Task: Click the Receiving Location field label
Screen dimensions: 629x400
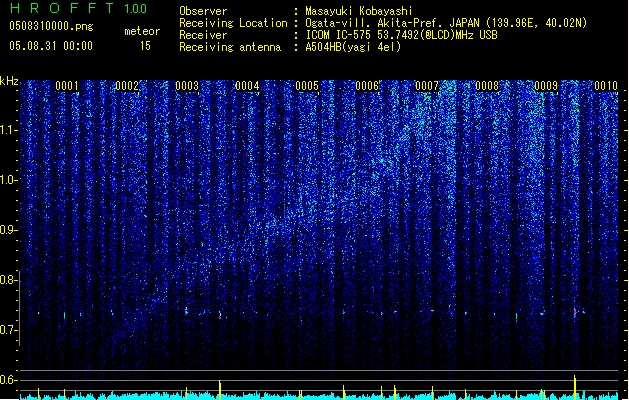Action: click(x=233, y=23)
